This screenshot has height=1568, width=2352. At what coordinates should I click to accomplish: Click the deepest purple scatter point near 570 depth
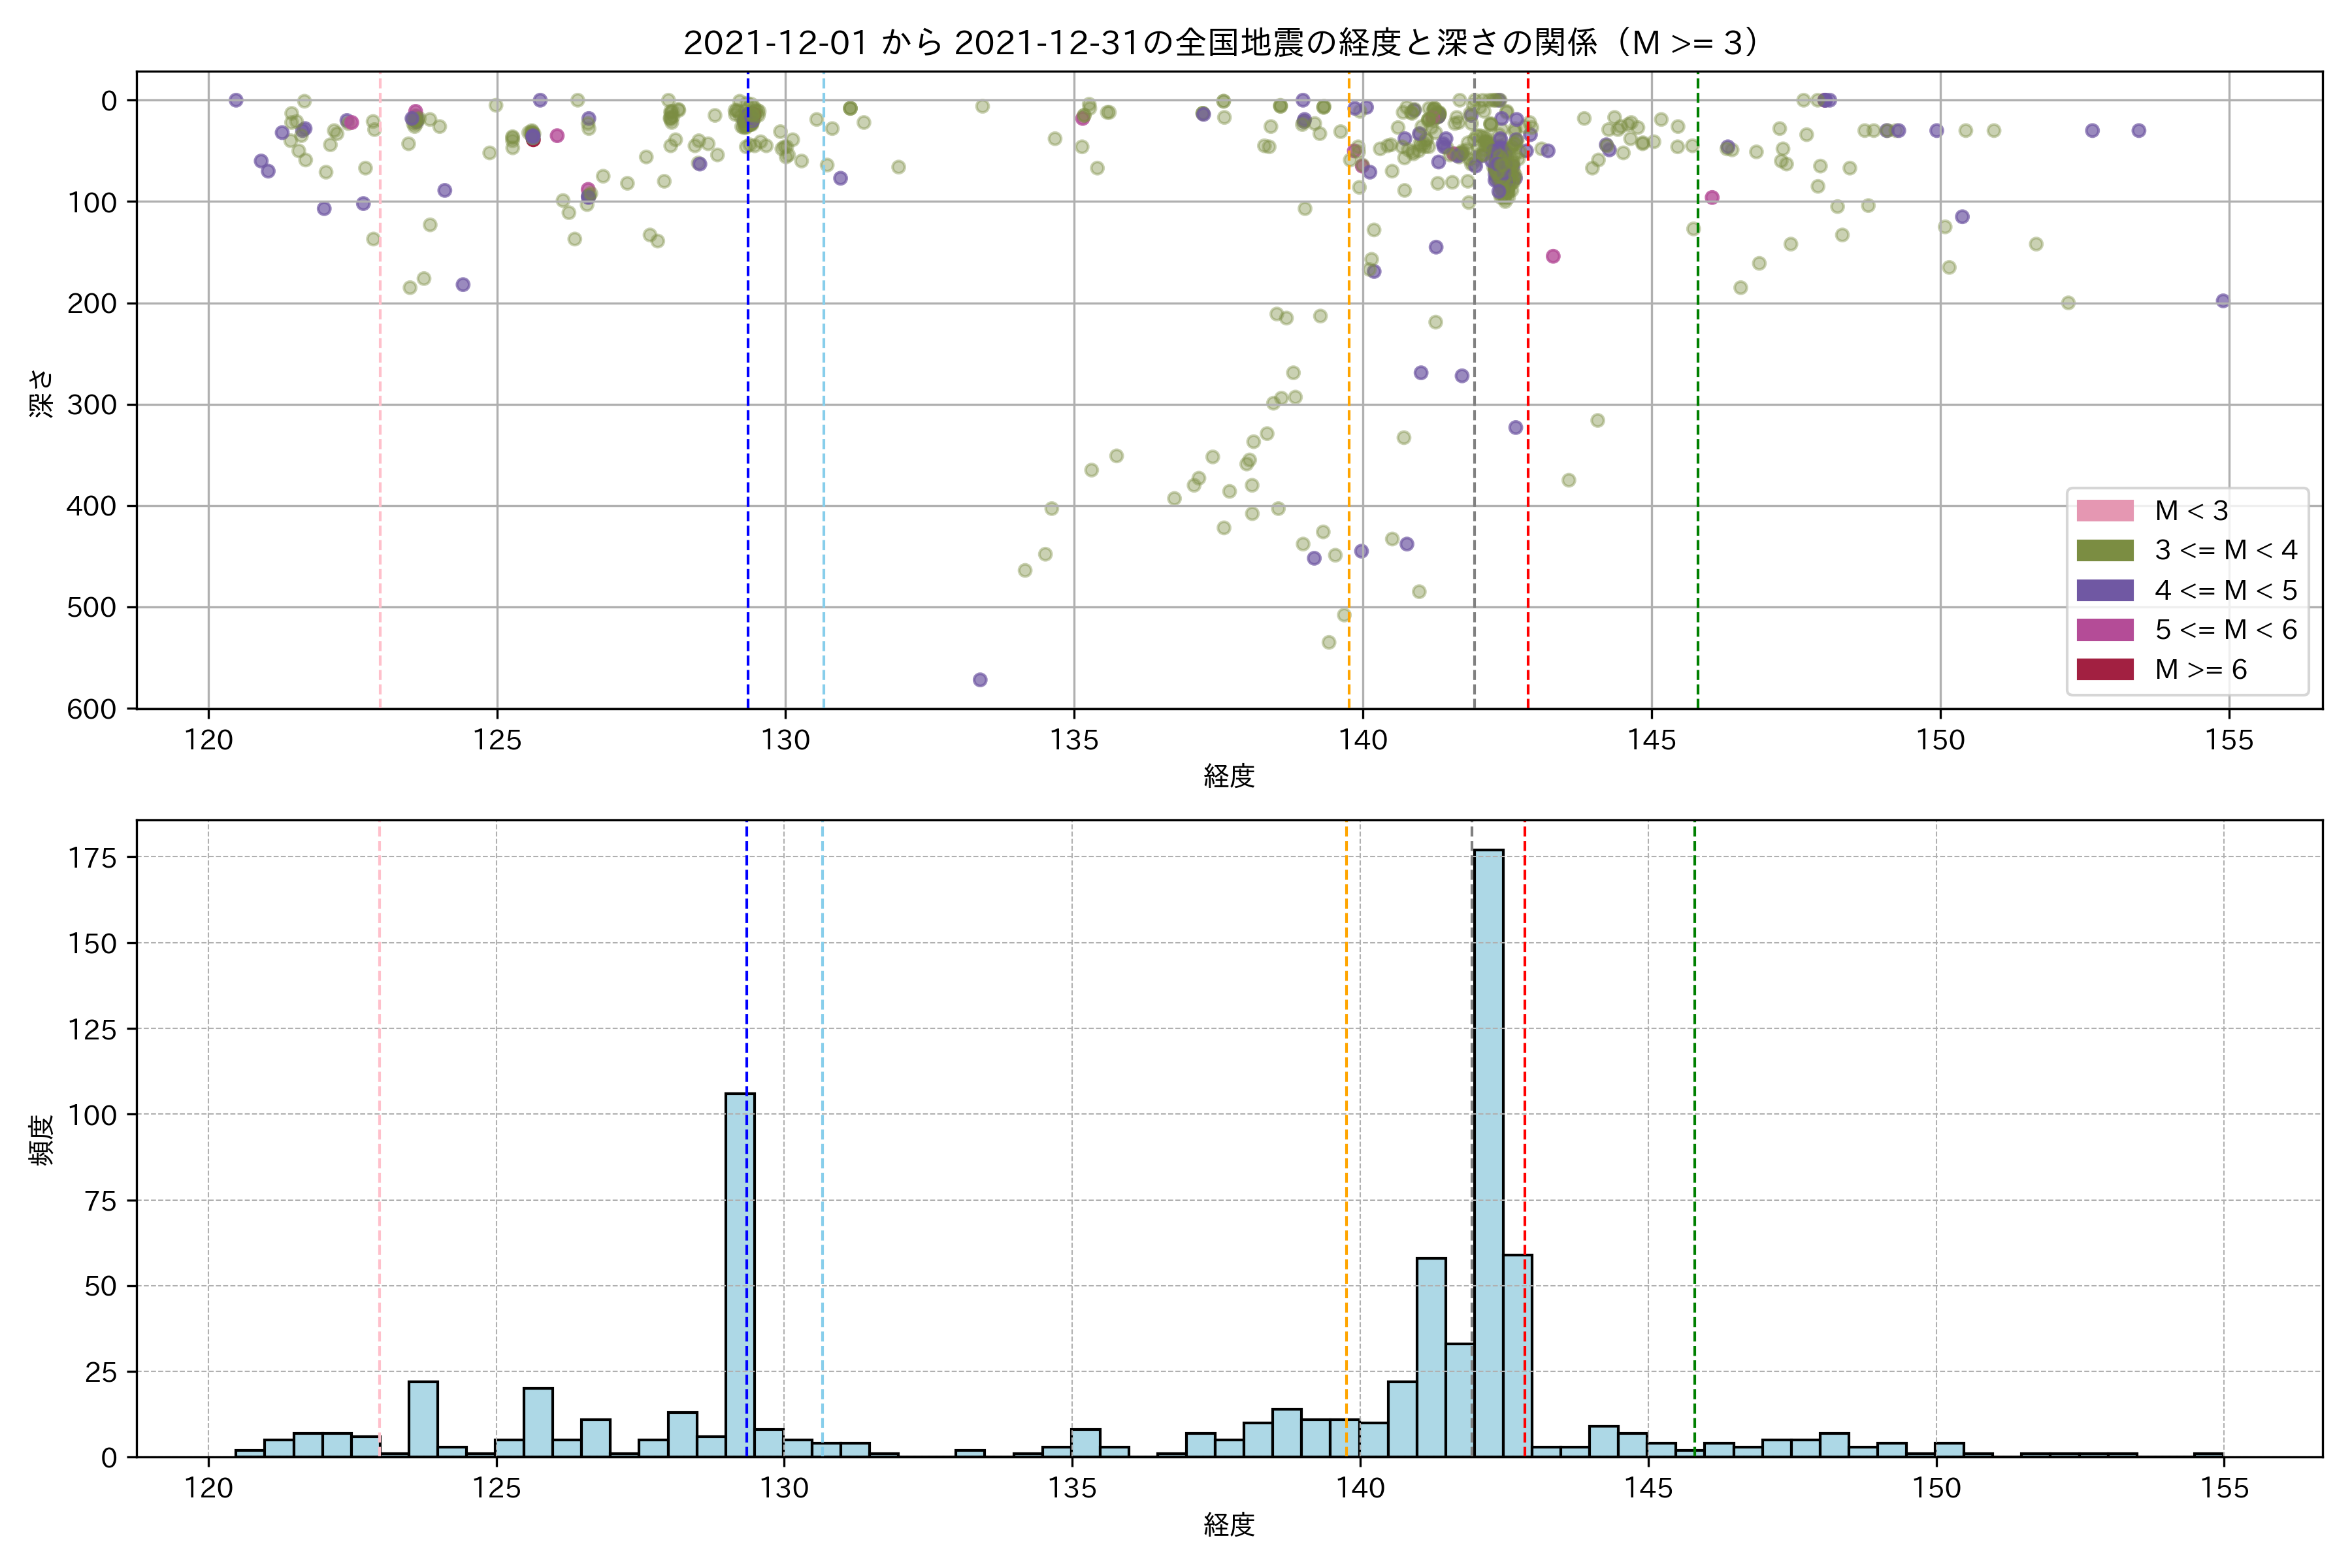(x=980, y=680)
